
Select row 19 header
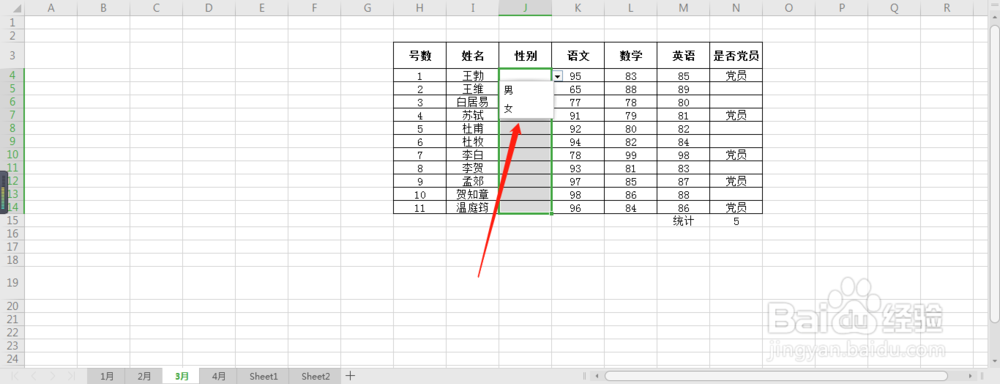pos(12,283)
